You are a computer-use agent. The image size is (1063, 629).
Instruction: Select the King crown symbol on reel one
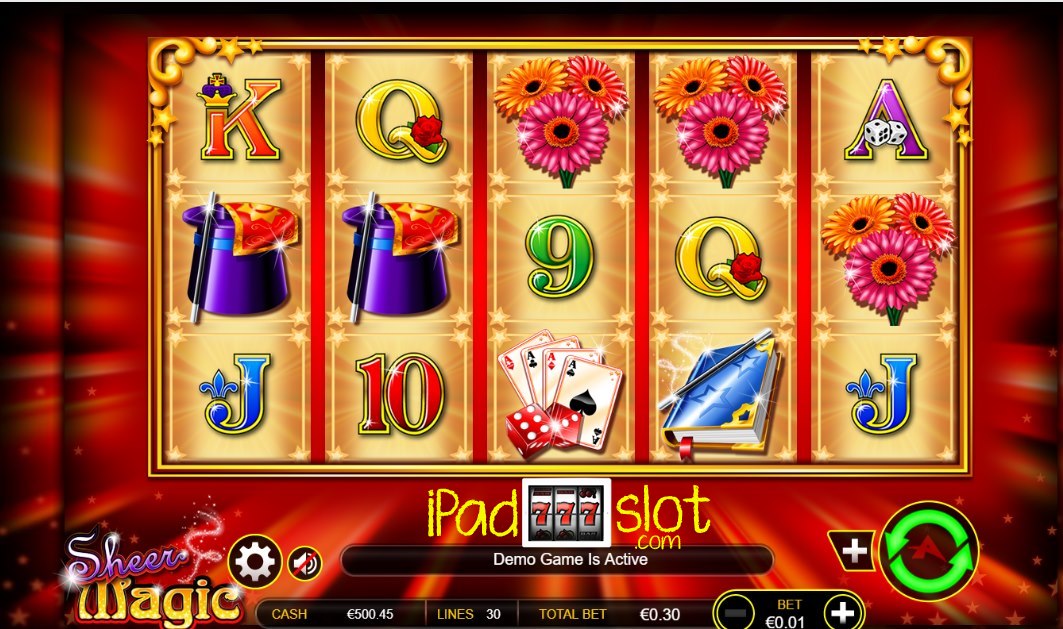pyautogui.click(x=239, y=117)
